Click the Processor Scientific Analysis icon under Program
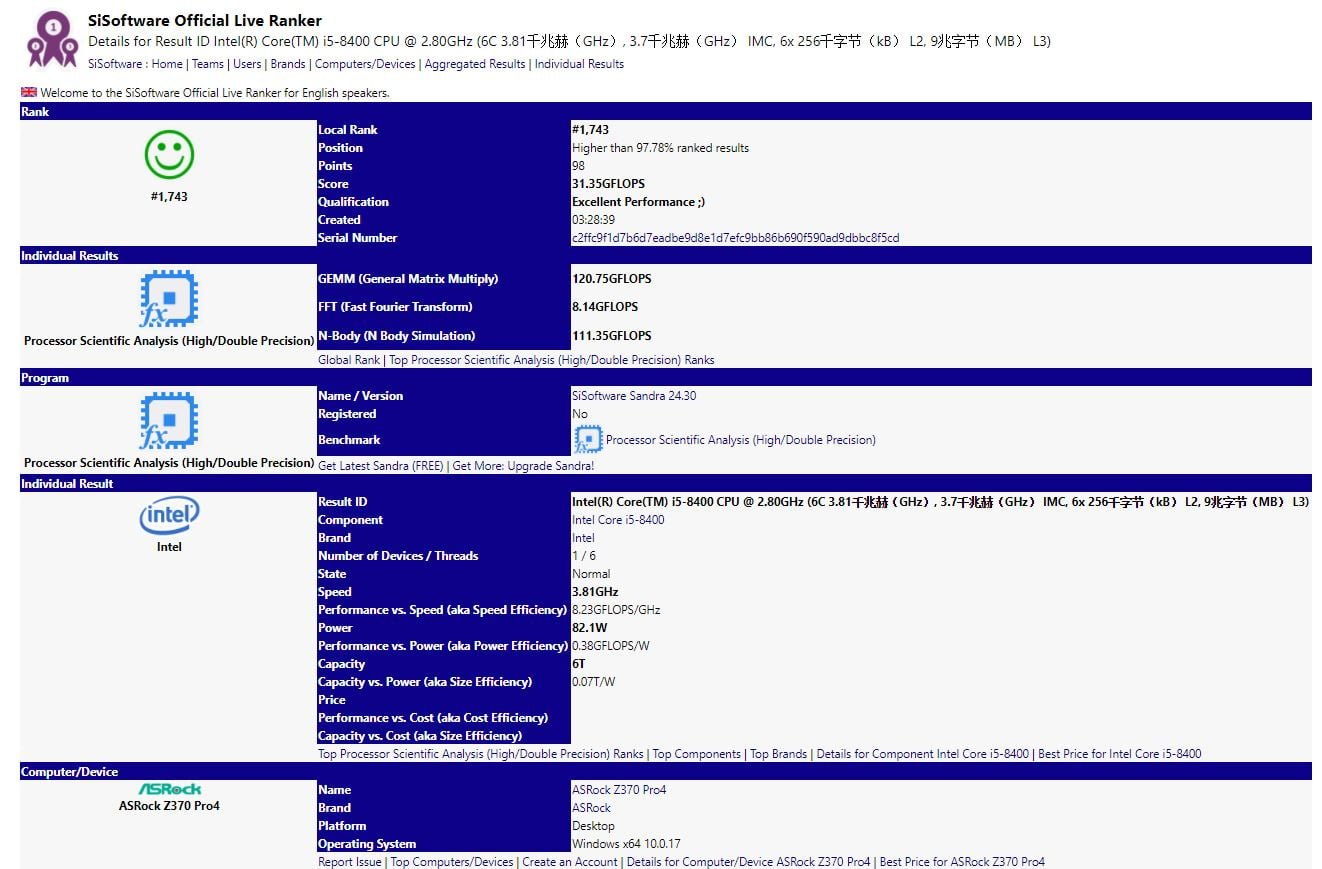This screenshot has height=869, width=1322. pos(169,421)
